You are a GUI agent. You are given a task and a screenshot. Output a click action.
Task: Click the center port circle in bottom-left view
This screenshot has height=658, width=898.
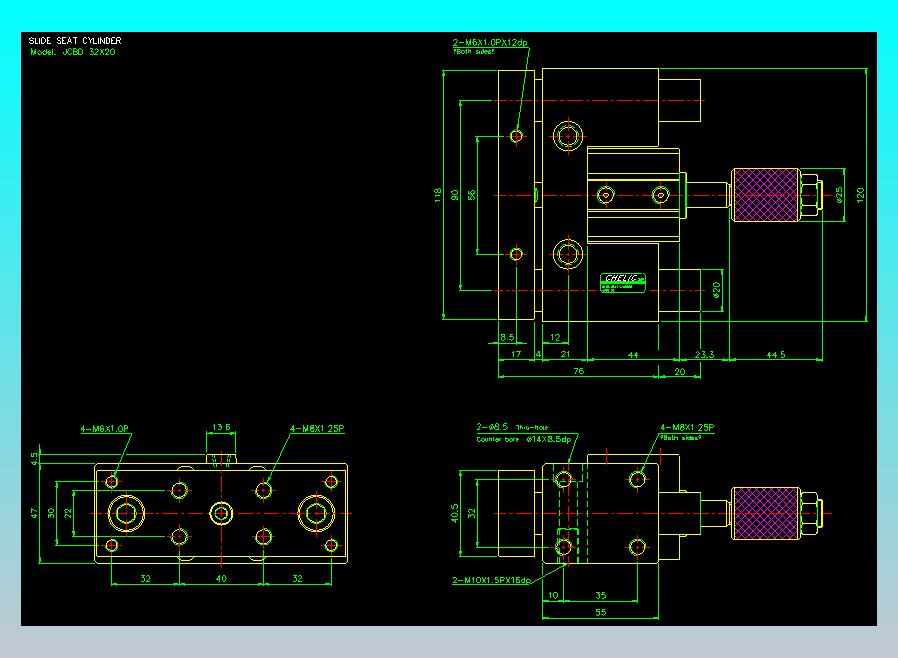pyautogui.click(x=221, y=513)
